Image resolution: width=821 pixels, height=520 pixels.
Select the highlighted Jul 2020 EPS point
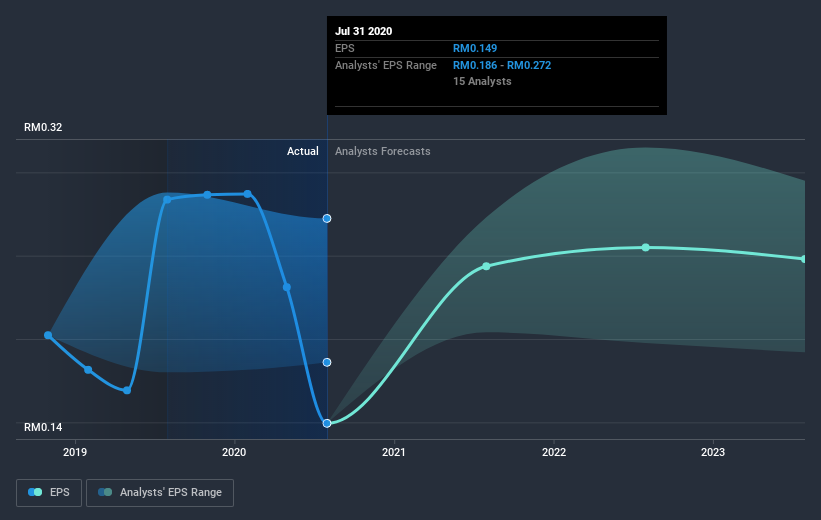click(x=327, y=423)
